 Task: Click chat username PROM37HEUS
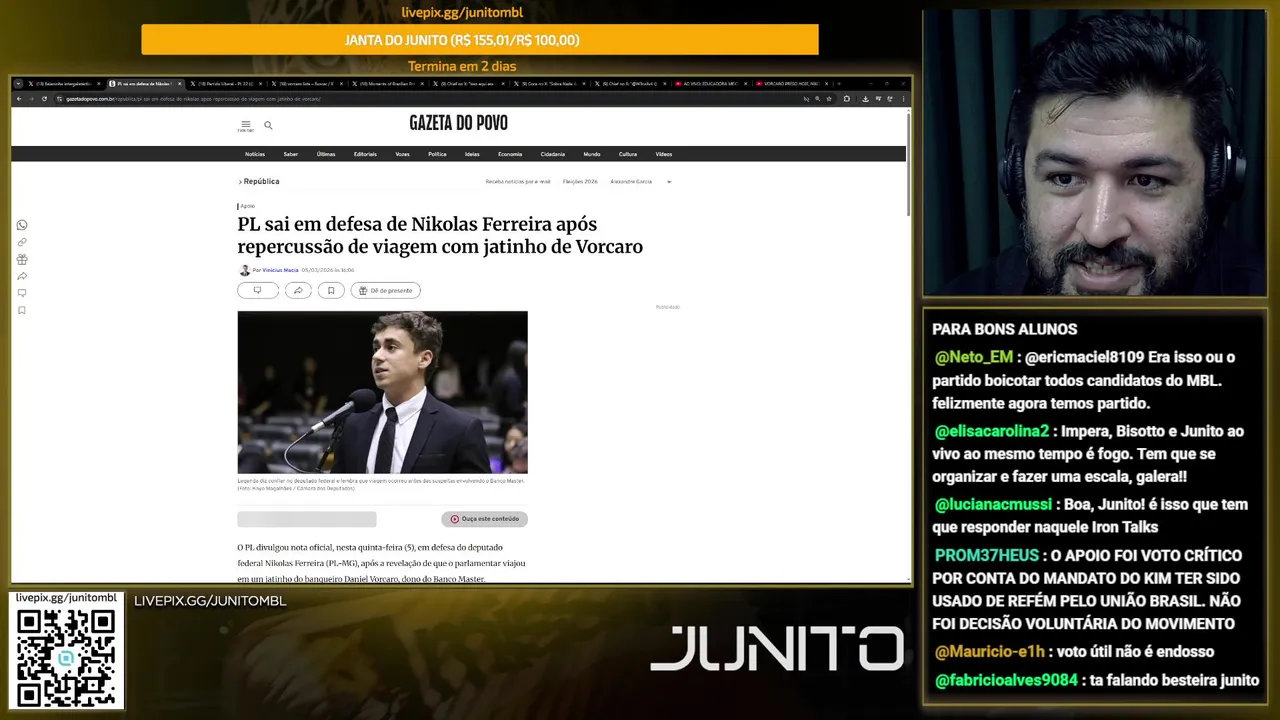(988, 555)
